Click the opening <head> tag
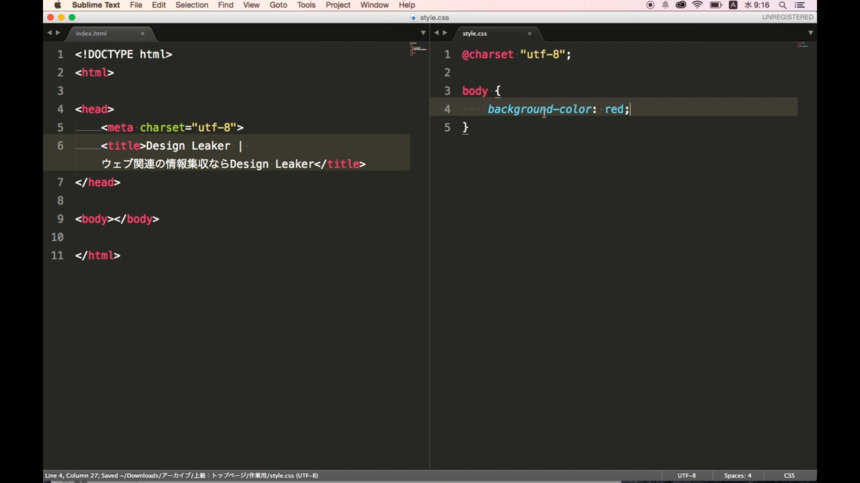 (94, 109)
